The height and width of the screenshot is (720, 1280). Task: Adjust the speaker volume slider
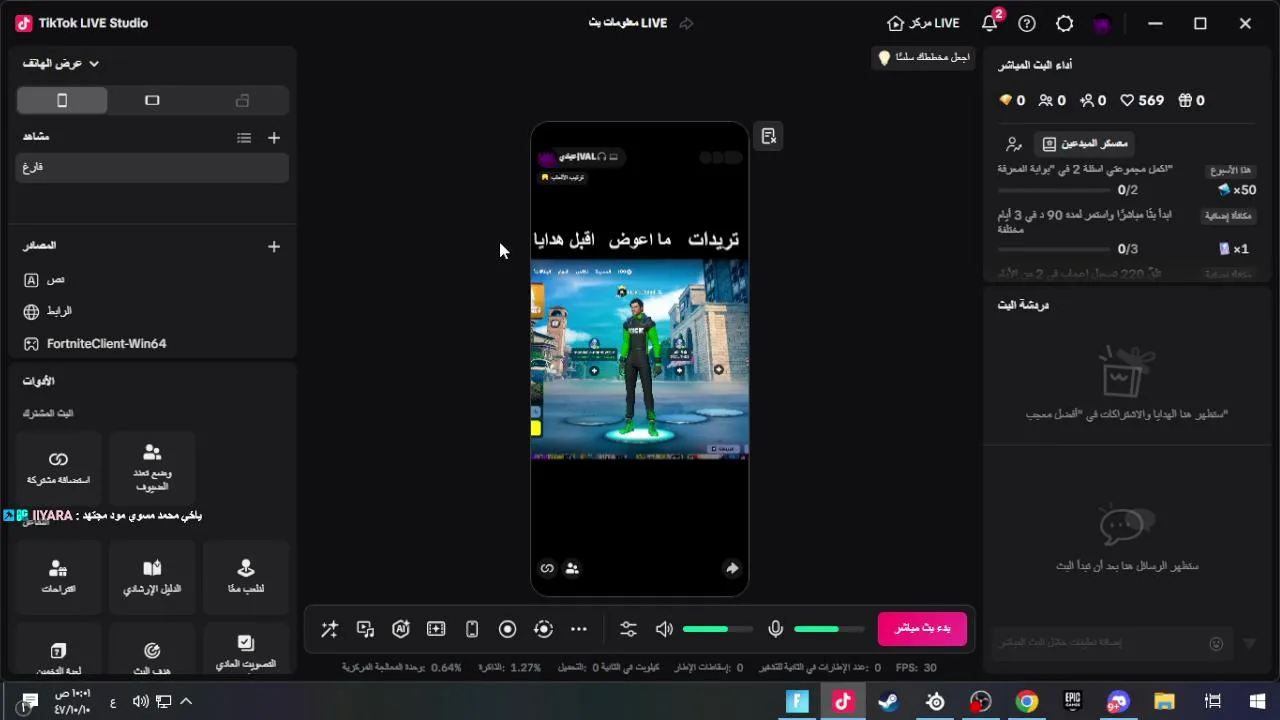point(718,629)
